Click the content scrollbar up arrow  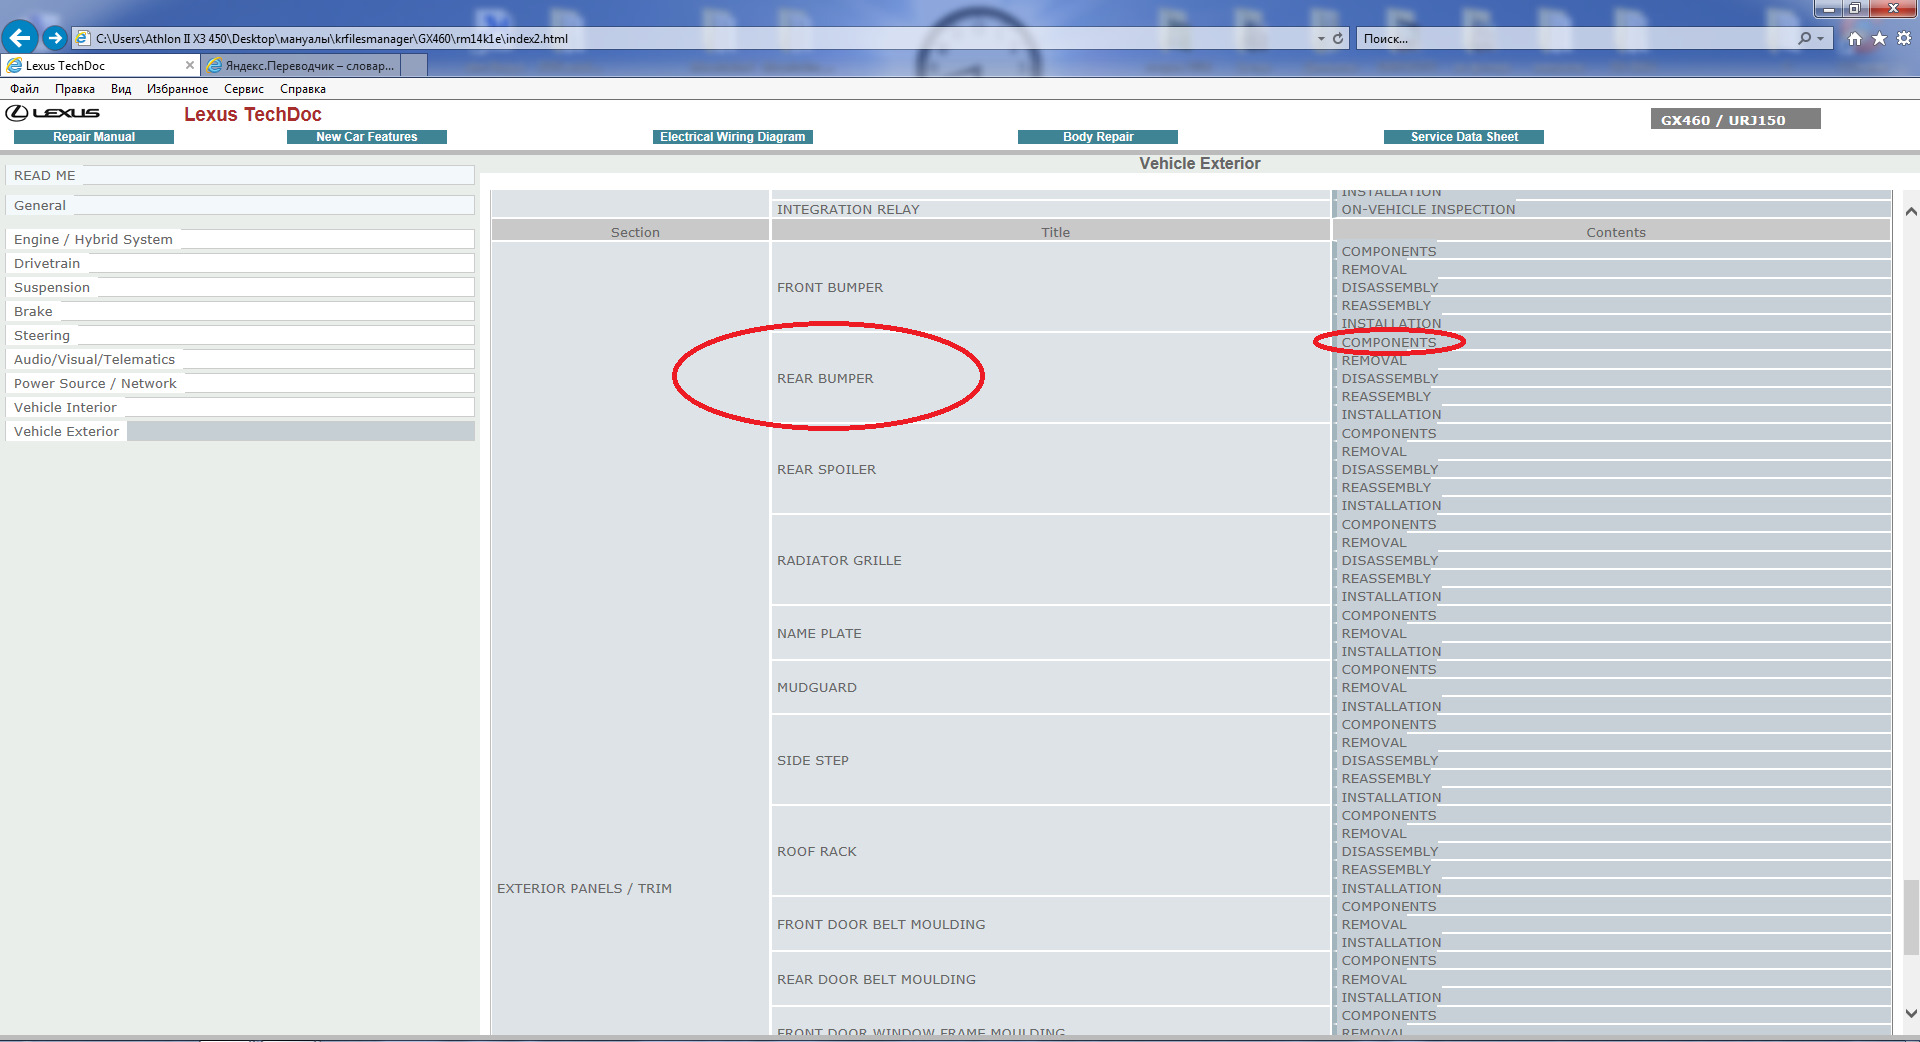coord(1911,212)
